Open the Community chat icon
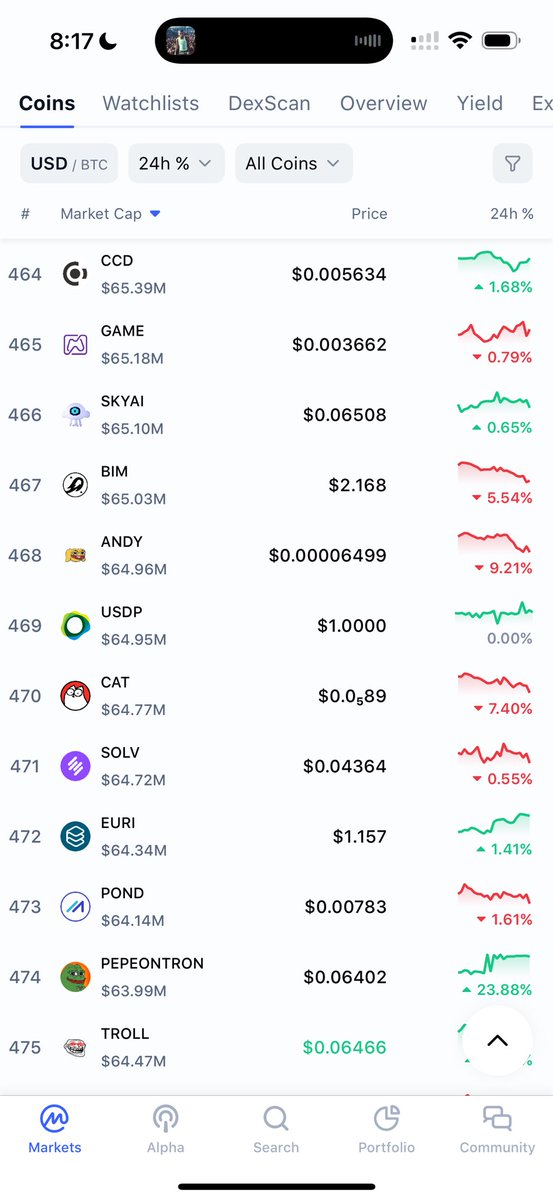Screen dimensions: 553x1200 pyautogui.click(x=497, y=1129)
